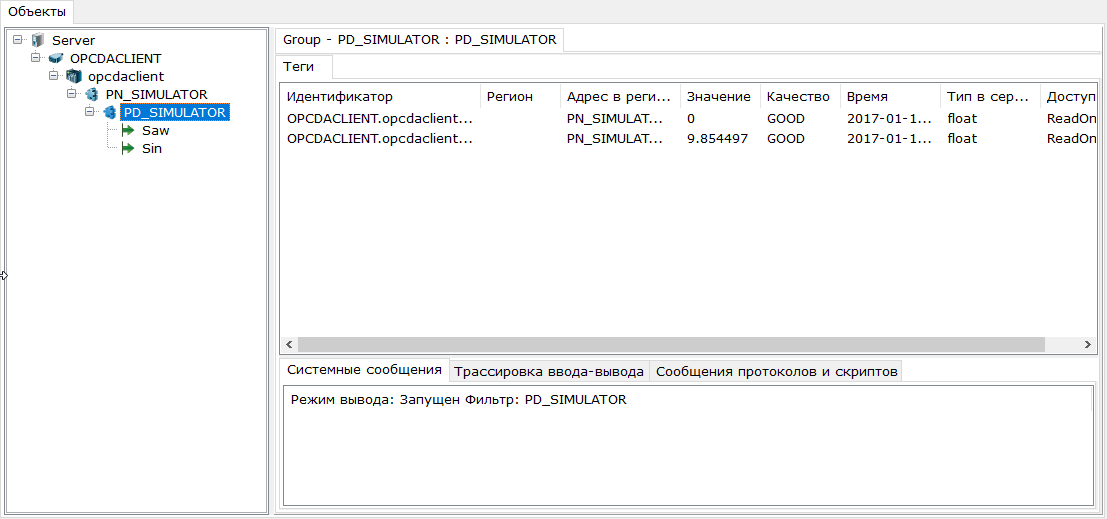Open the Объекты tab

click(x=37, y=11)
